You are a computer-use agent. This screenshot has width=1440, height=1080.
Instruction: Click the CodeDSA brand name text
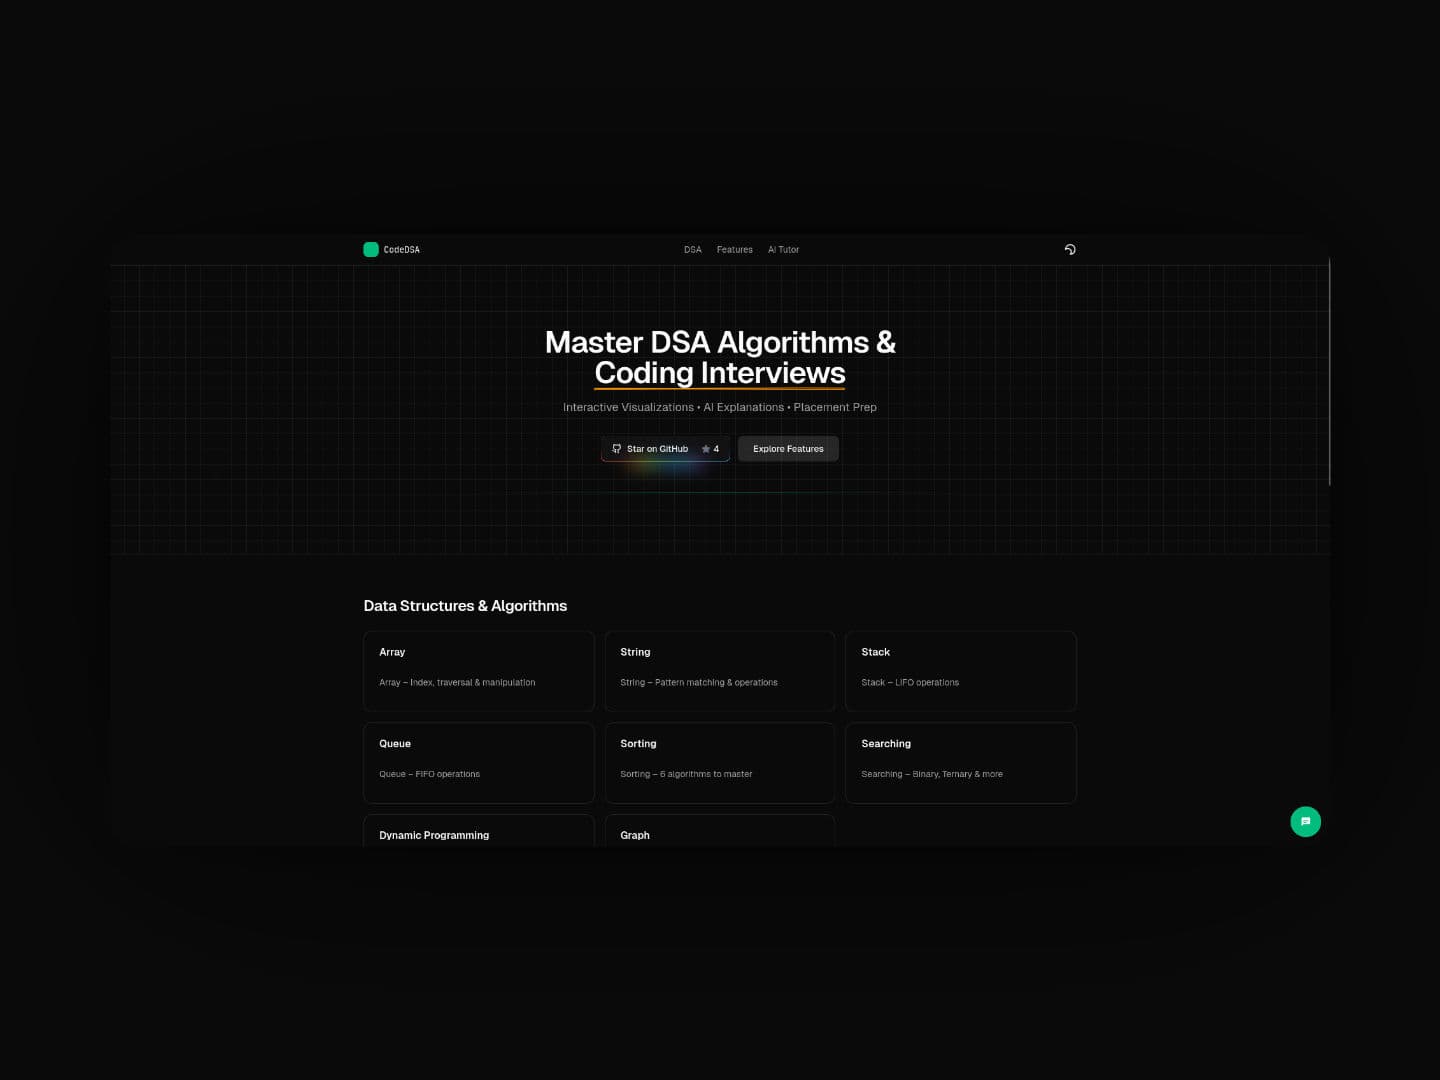pyautogui.click(x=402, y=250)
